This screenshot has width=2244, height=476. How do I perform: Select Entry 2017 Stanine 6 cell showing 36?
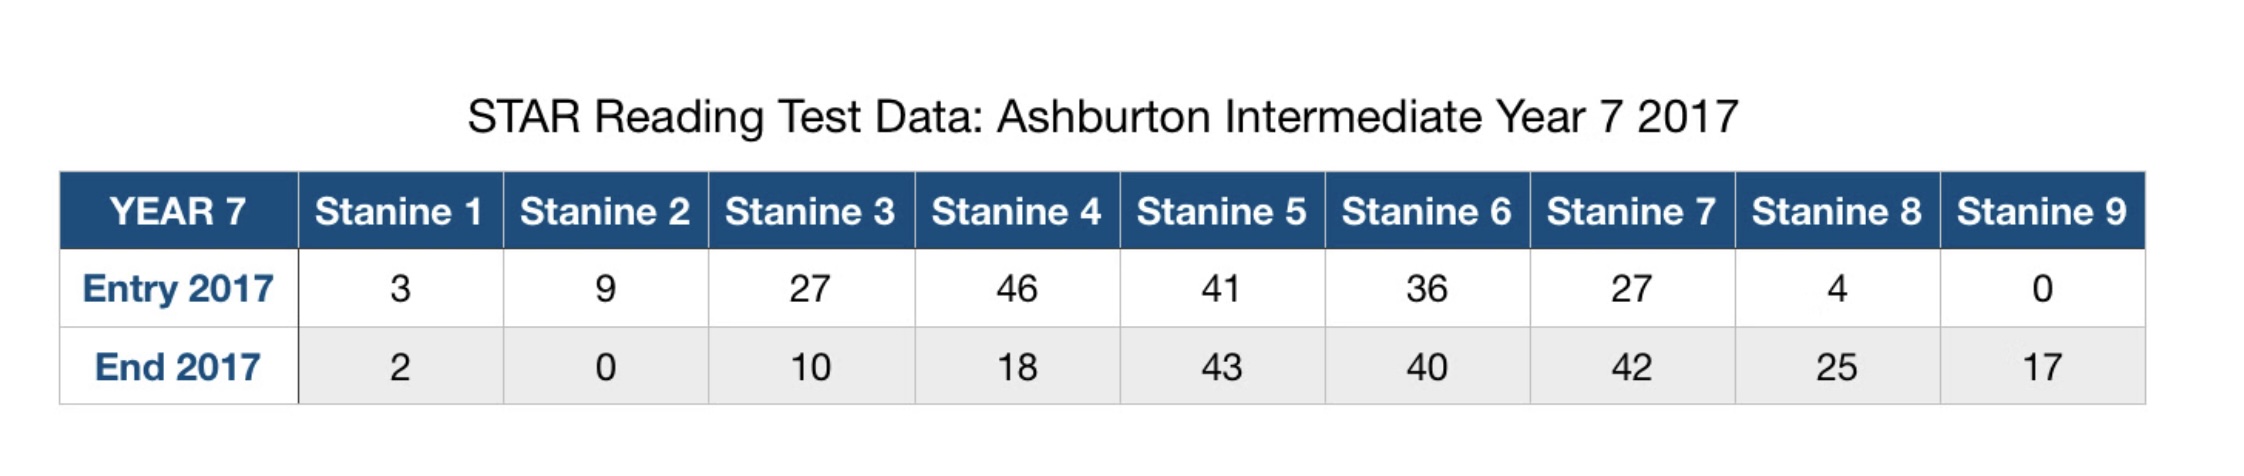(x=1426, y=288)
